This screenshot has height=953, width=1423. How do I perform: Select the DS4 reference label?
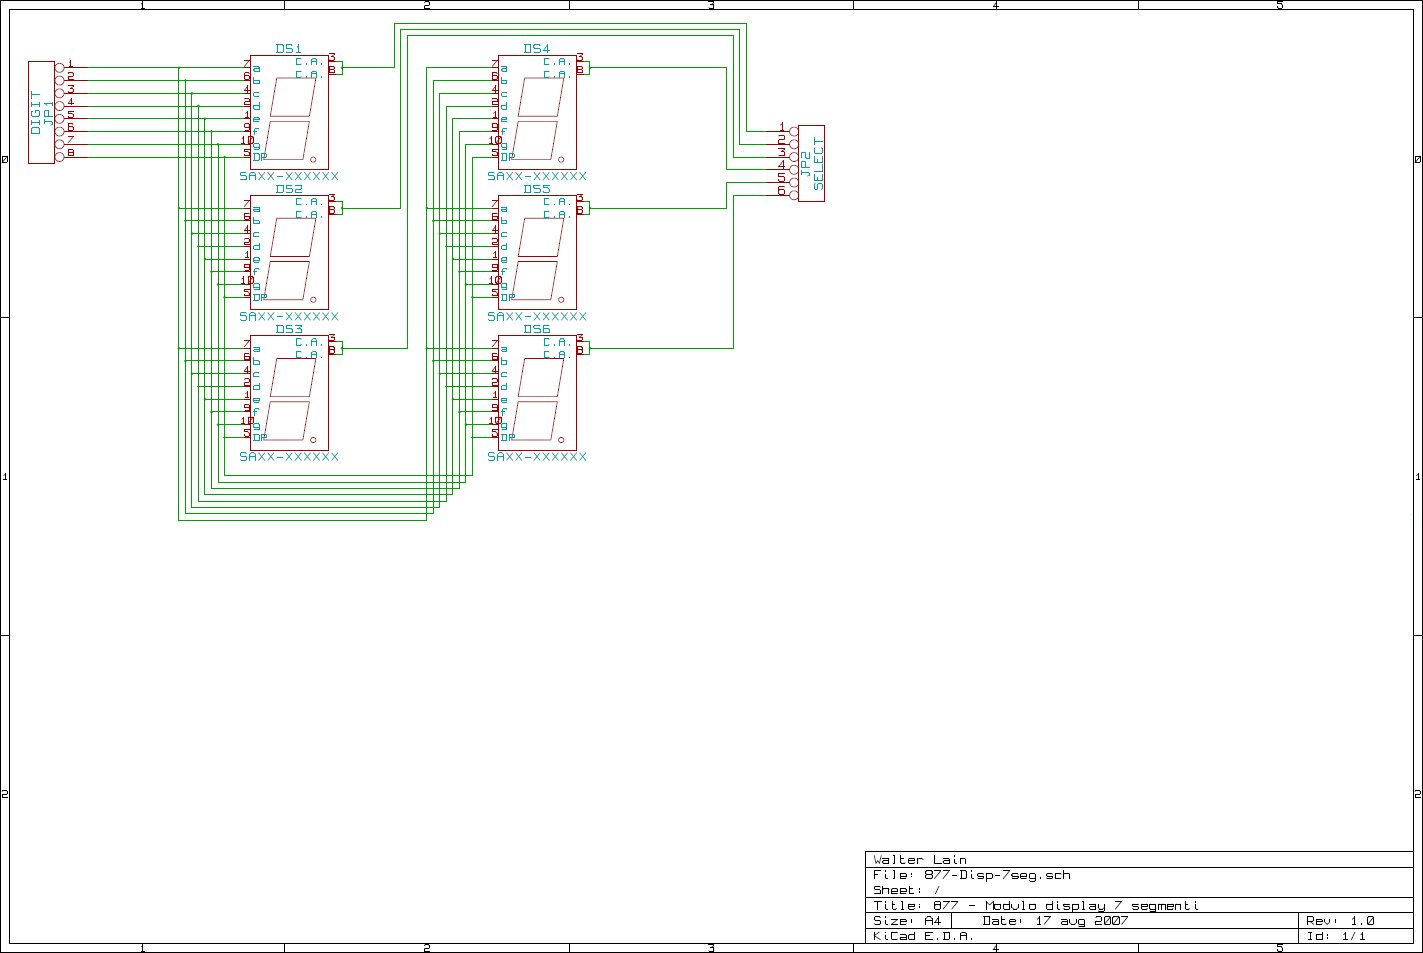536,49
